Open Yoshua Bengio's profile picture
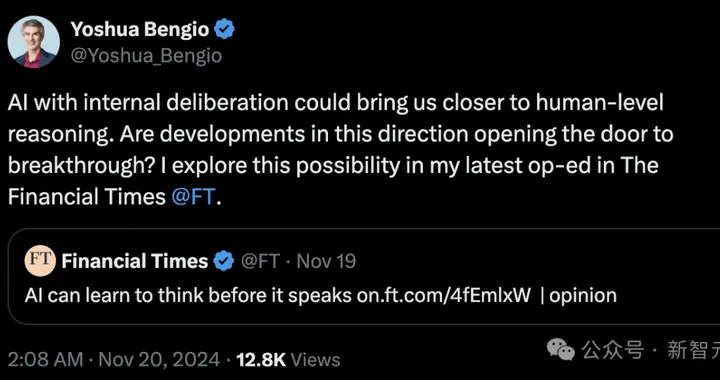 click(34, 42)
